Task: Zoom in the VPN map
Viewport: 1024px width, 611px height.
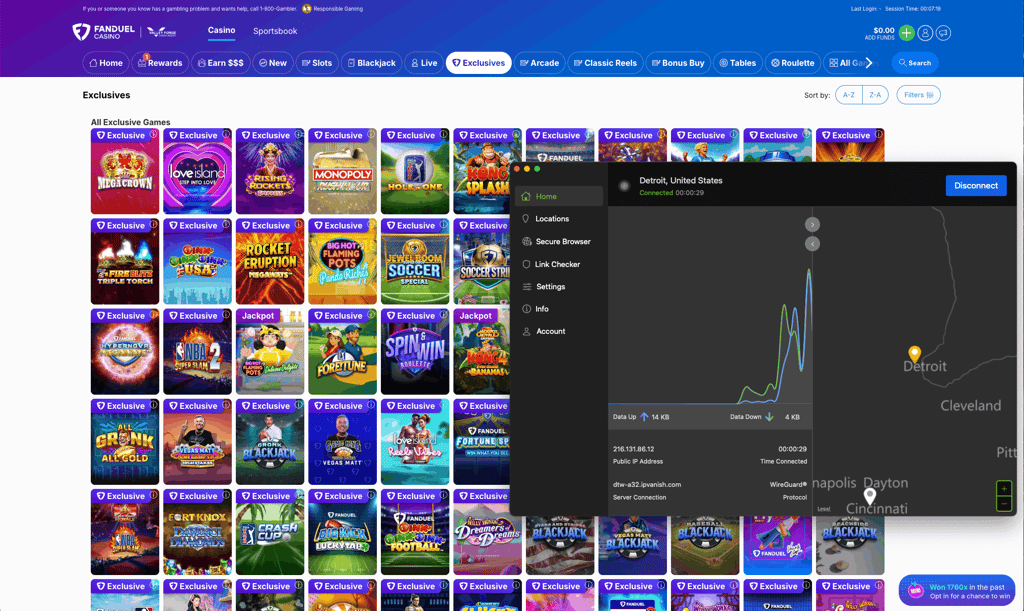Action: click(1004, 489)
